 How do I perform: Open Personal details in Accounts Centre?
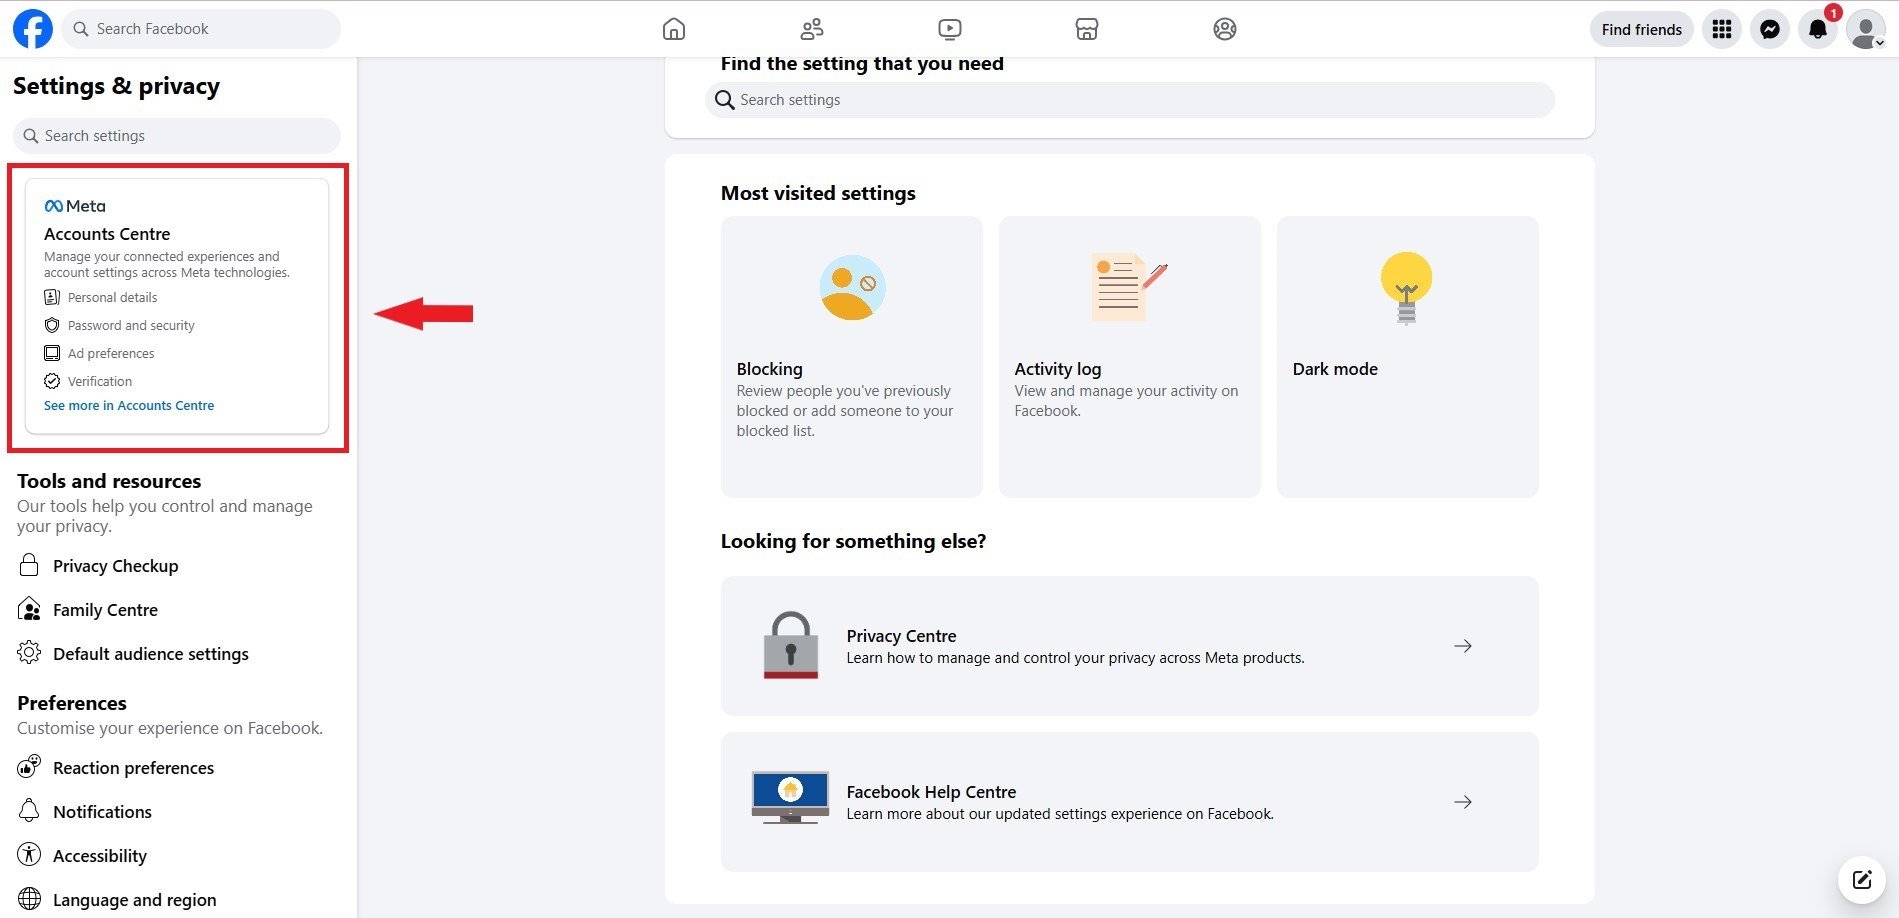click(x=112, y=297)
